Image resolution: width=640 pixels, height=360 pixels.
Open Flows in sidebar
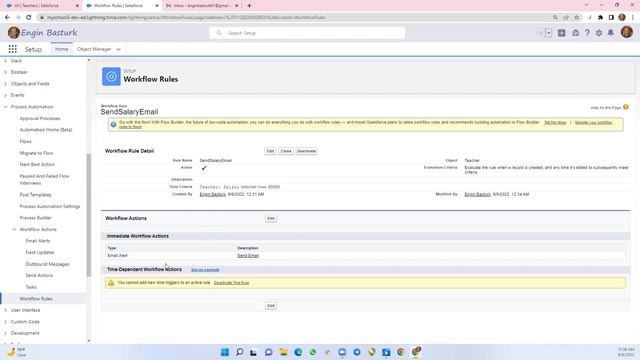[x=25, y=141]
